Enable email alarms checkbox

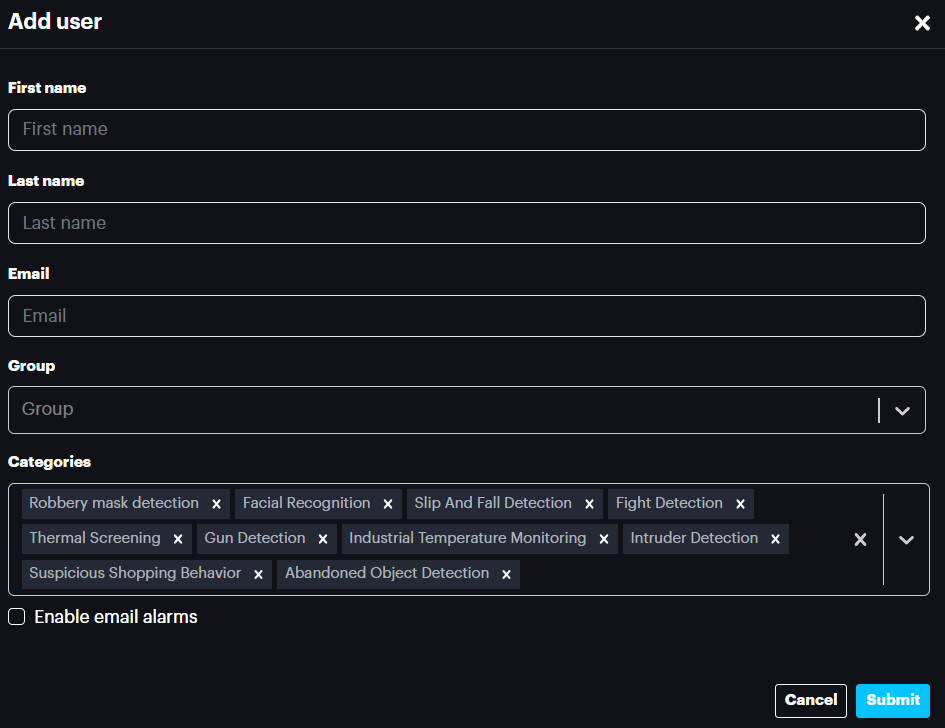[x=17, y=617]
